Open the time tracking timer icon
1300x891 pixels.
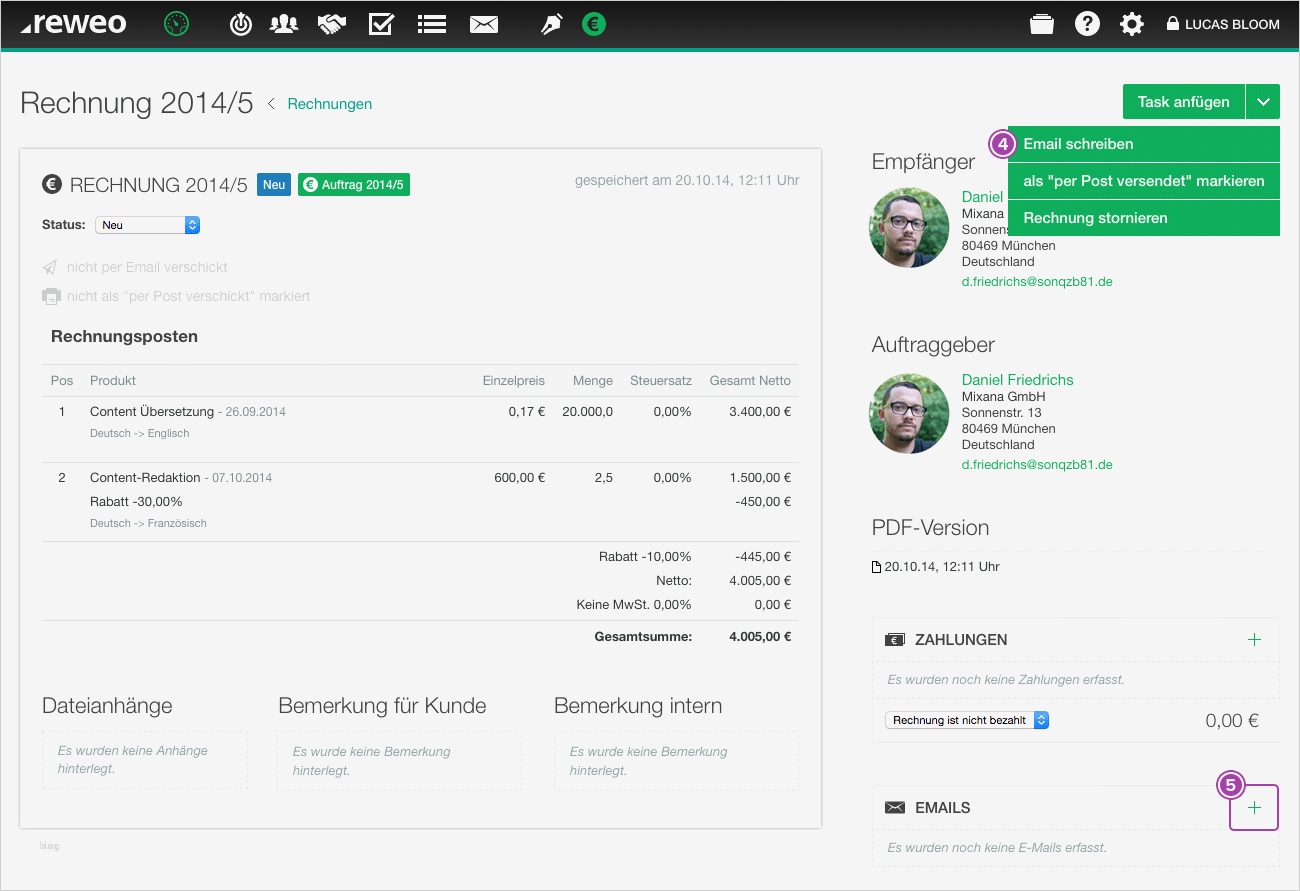tap(241, 24)
